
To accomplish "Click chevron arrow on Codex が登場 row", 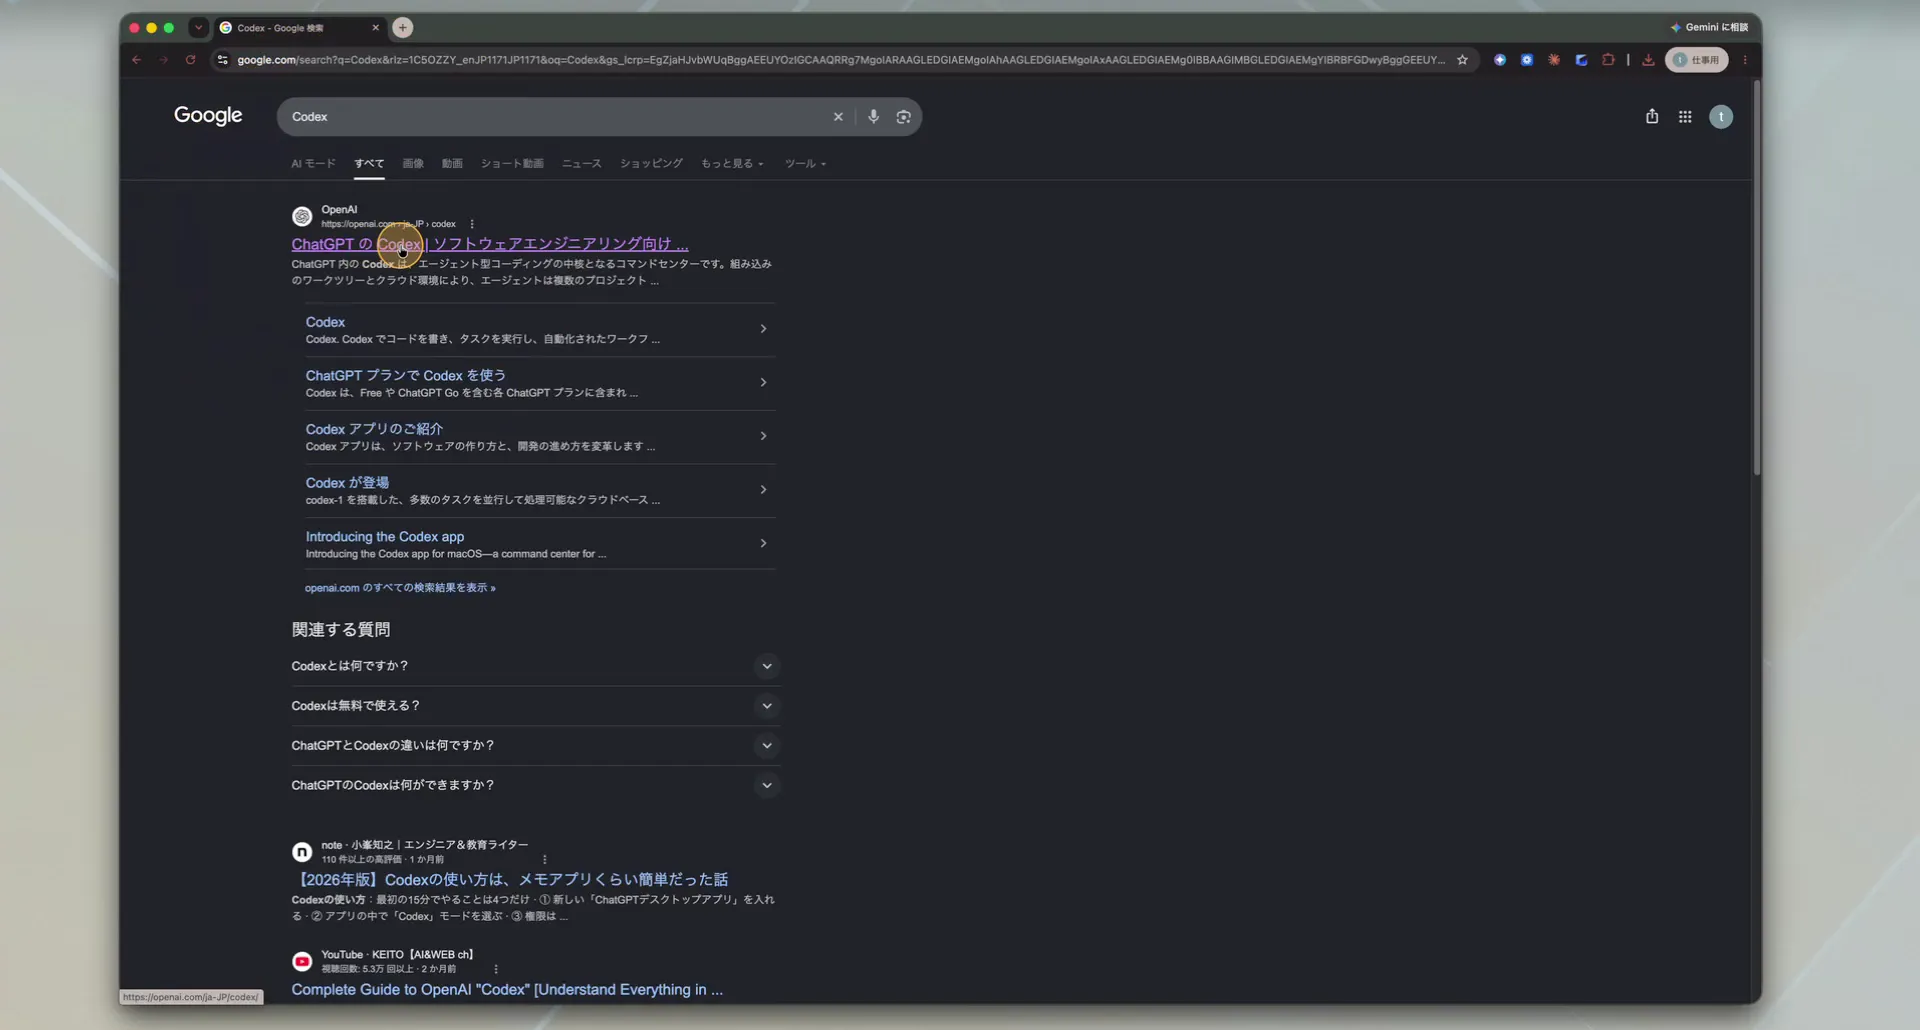I will (763, 490).
